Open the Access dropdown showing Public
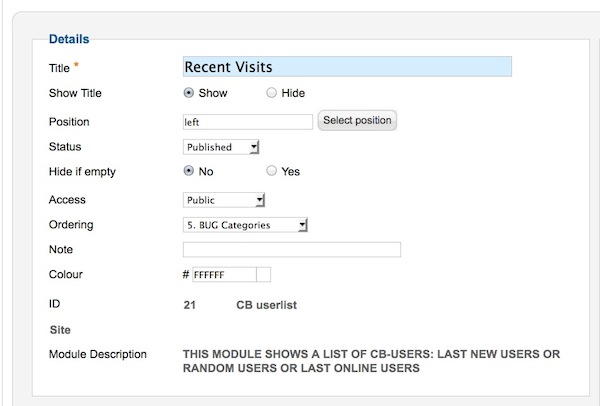Viewport: 600px width, 406px height. 224,200
